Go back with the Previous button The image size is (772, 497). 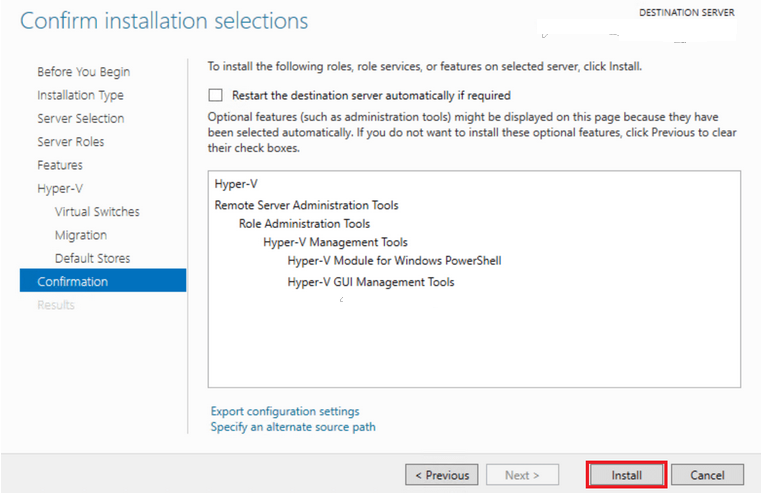[x=442, y=475]
